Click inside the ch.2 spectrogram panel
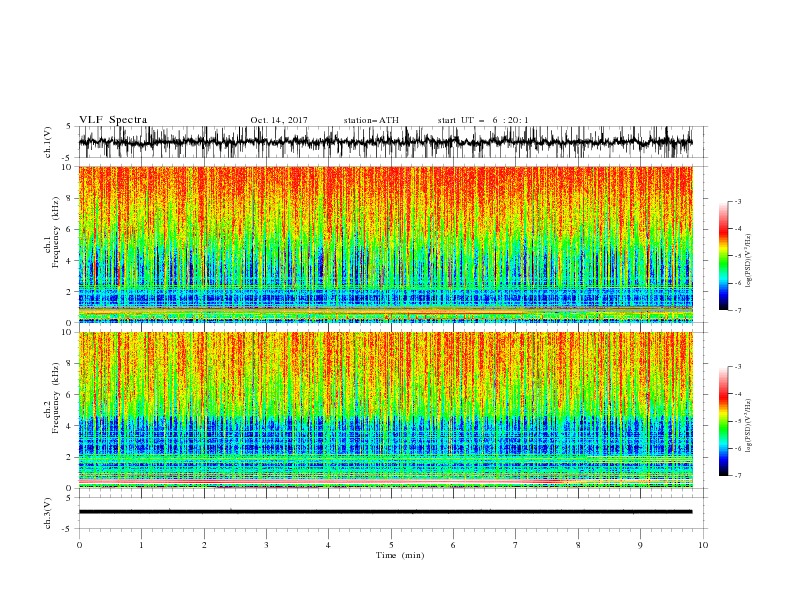The height and width of the screenshot is (612, 792). (385, 410)
